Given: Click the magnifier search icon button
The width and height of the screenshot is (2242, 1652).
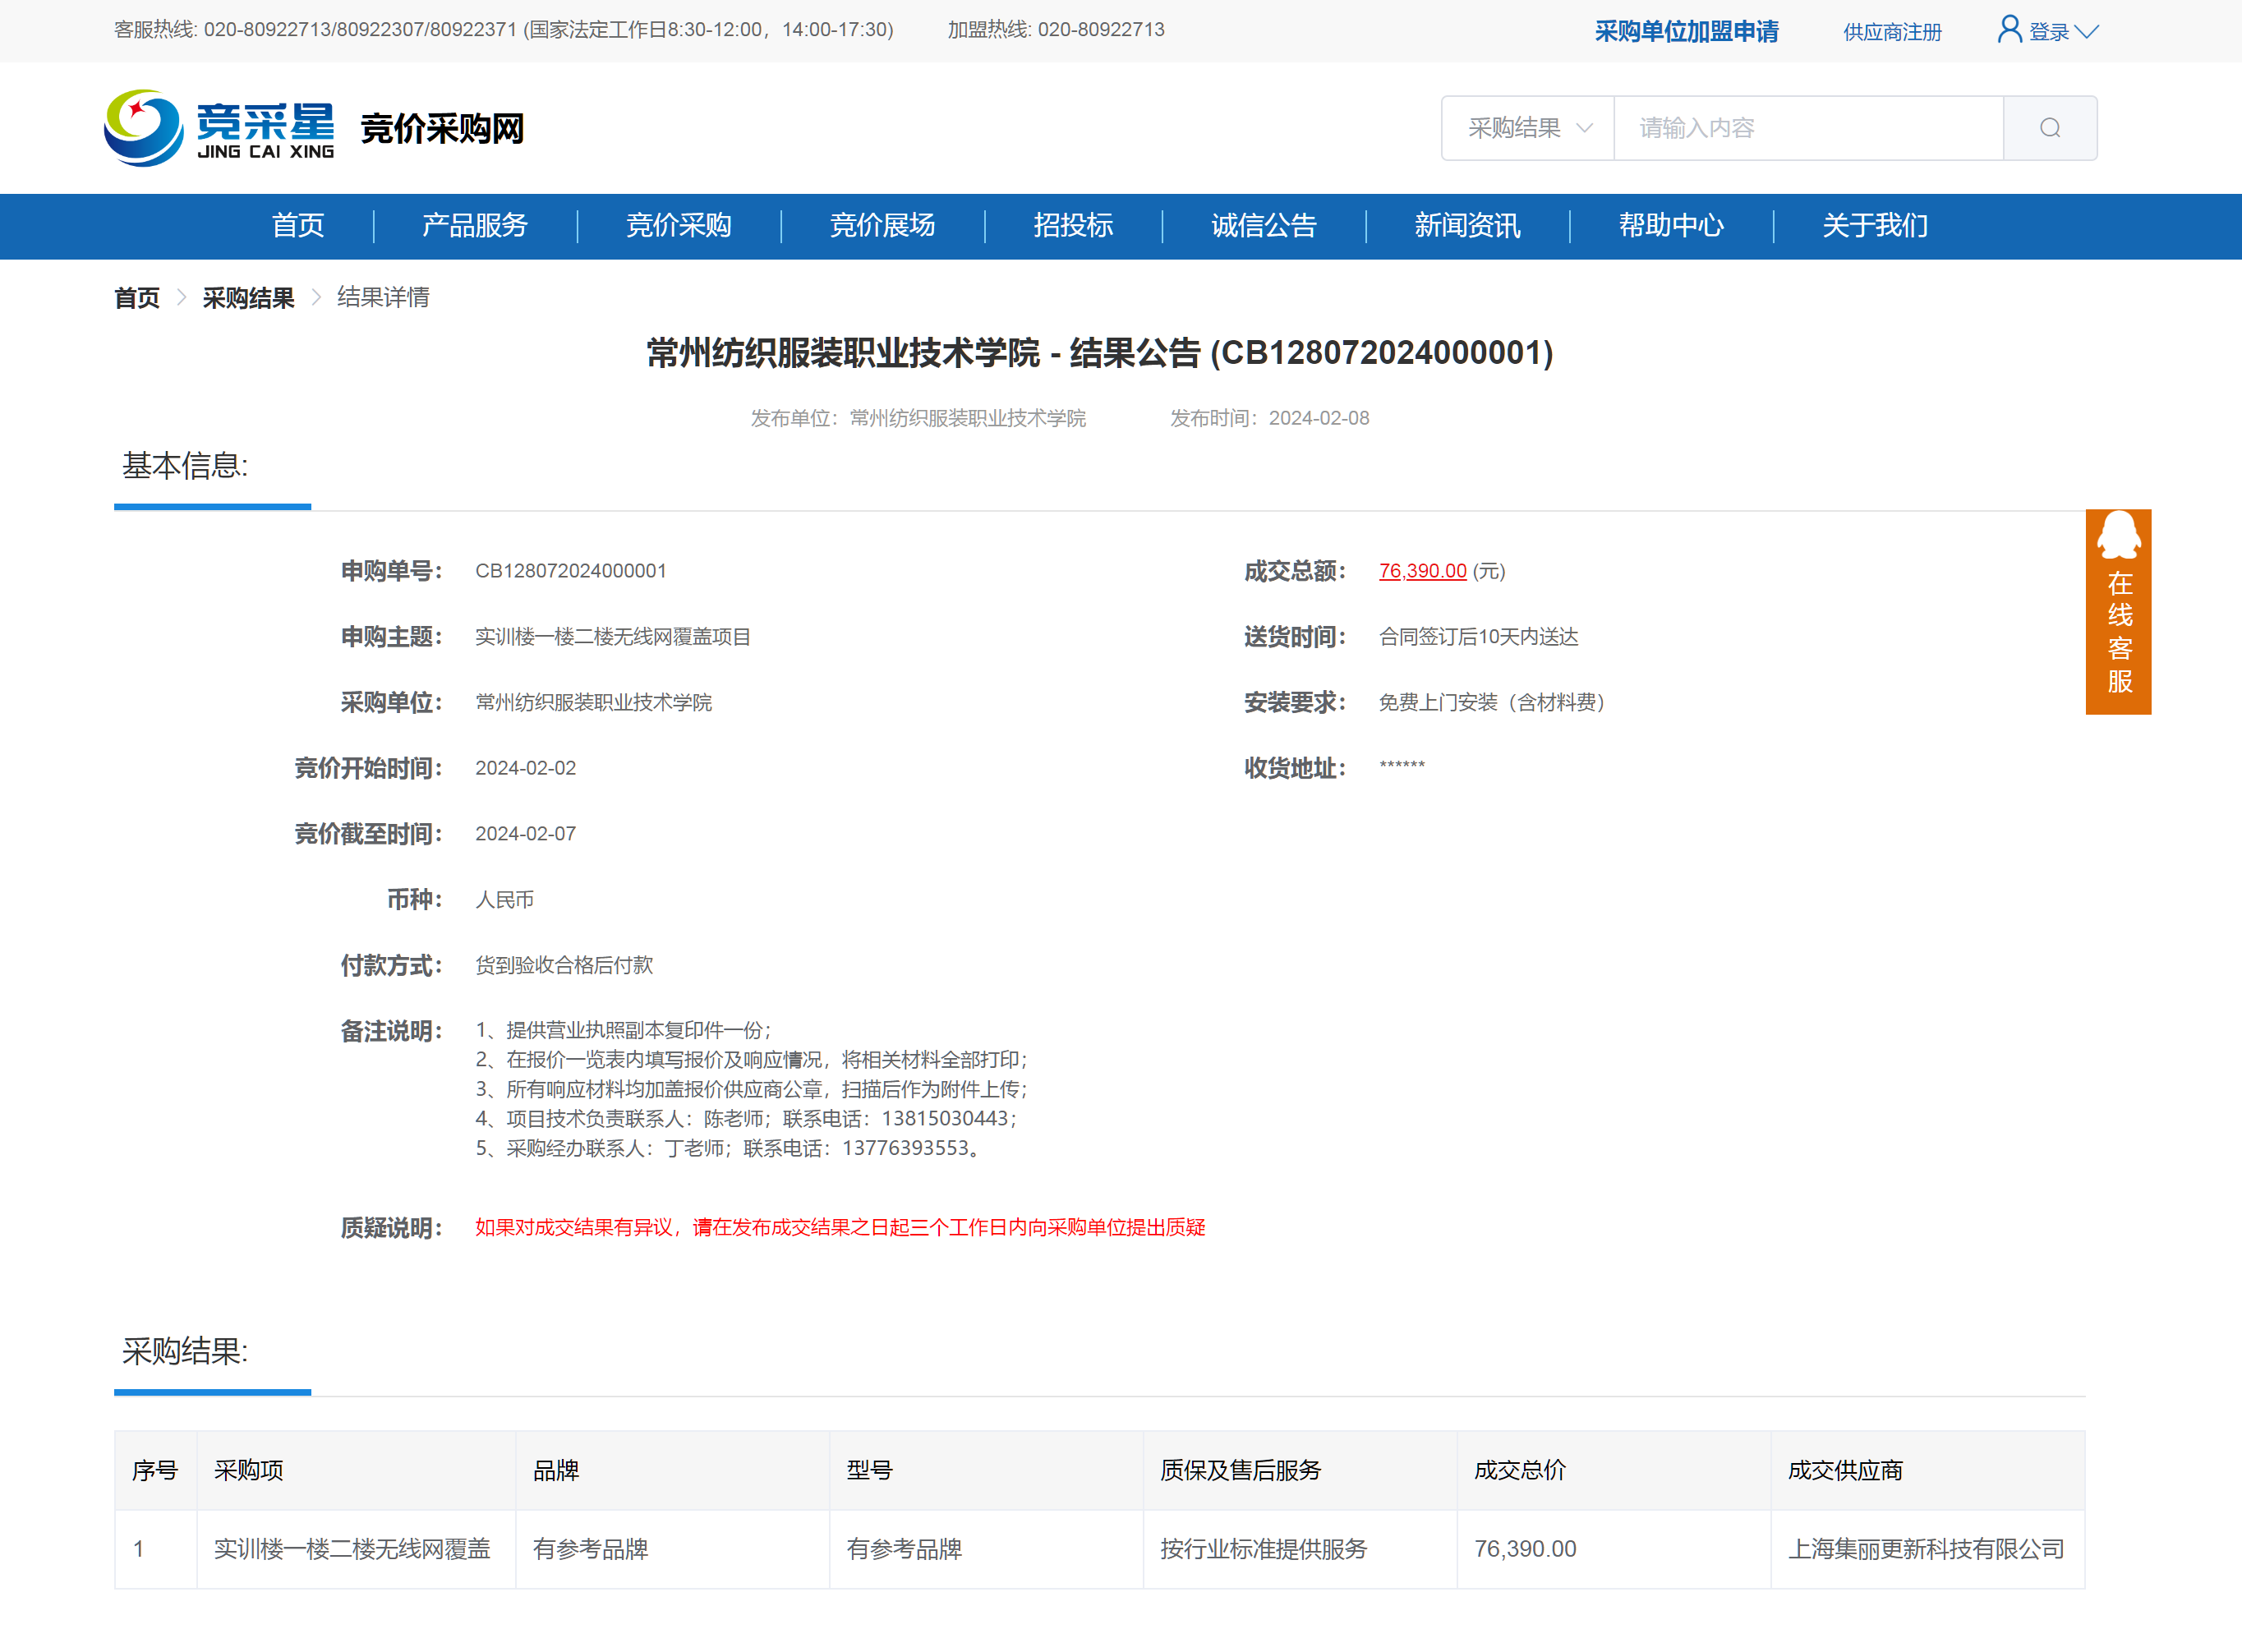Looking at the screenshot, I should pyautogui.click(x=2049, y=128).
